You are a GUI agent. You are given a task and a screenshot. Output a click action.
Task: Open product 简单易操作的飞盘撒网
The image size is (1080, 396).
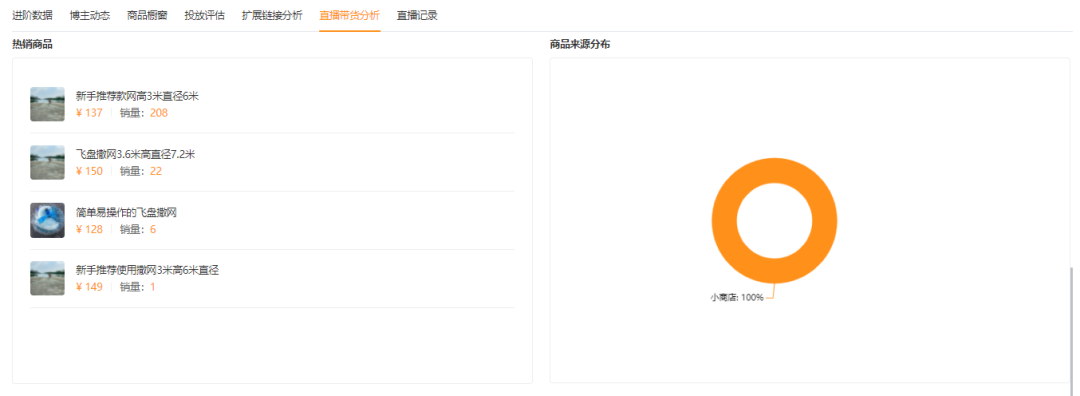coord(126,213)
